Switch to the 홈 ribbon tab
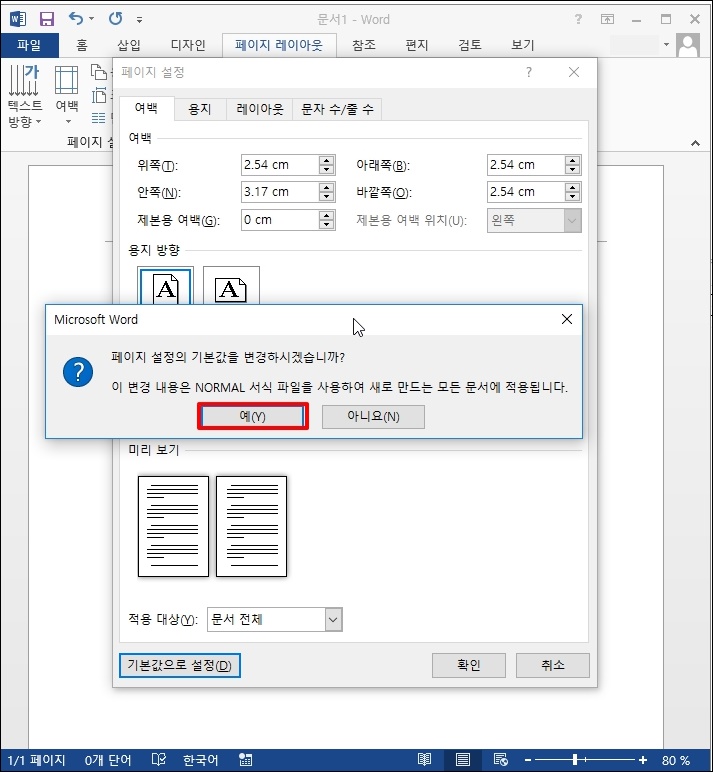The image size is (713, 772). tap(82, 45)
